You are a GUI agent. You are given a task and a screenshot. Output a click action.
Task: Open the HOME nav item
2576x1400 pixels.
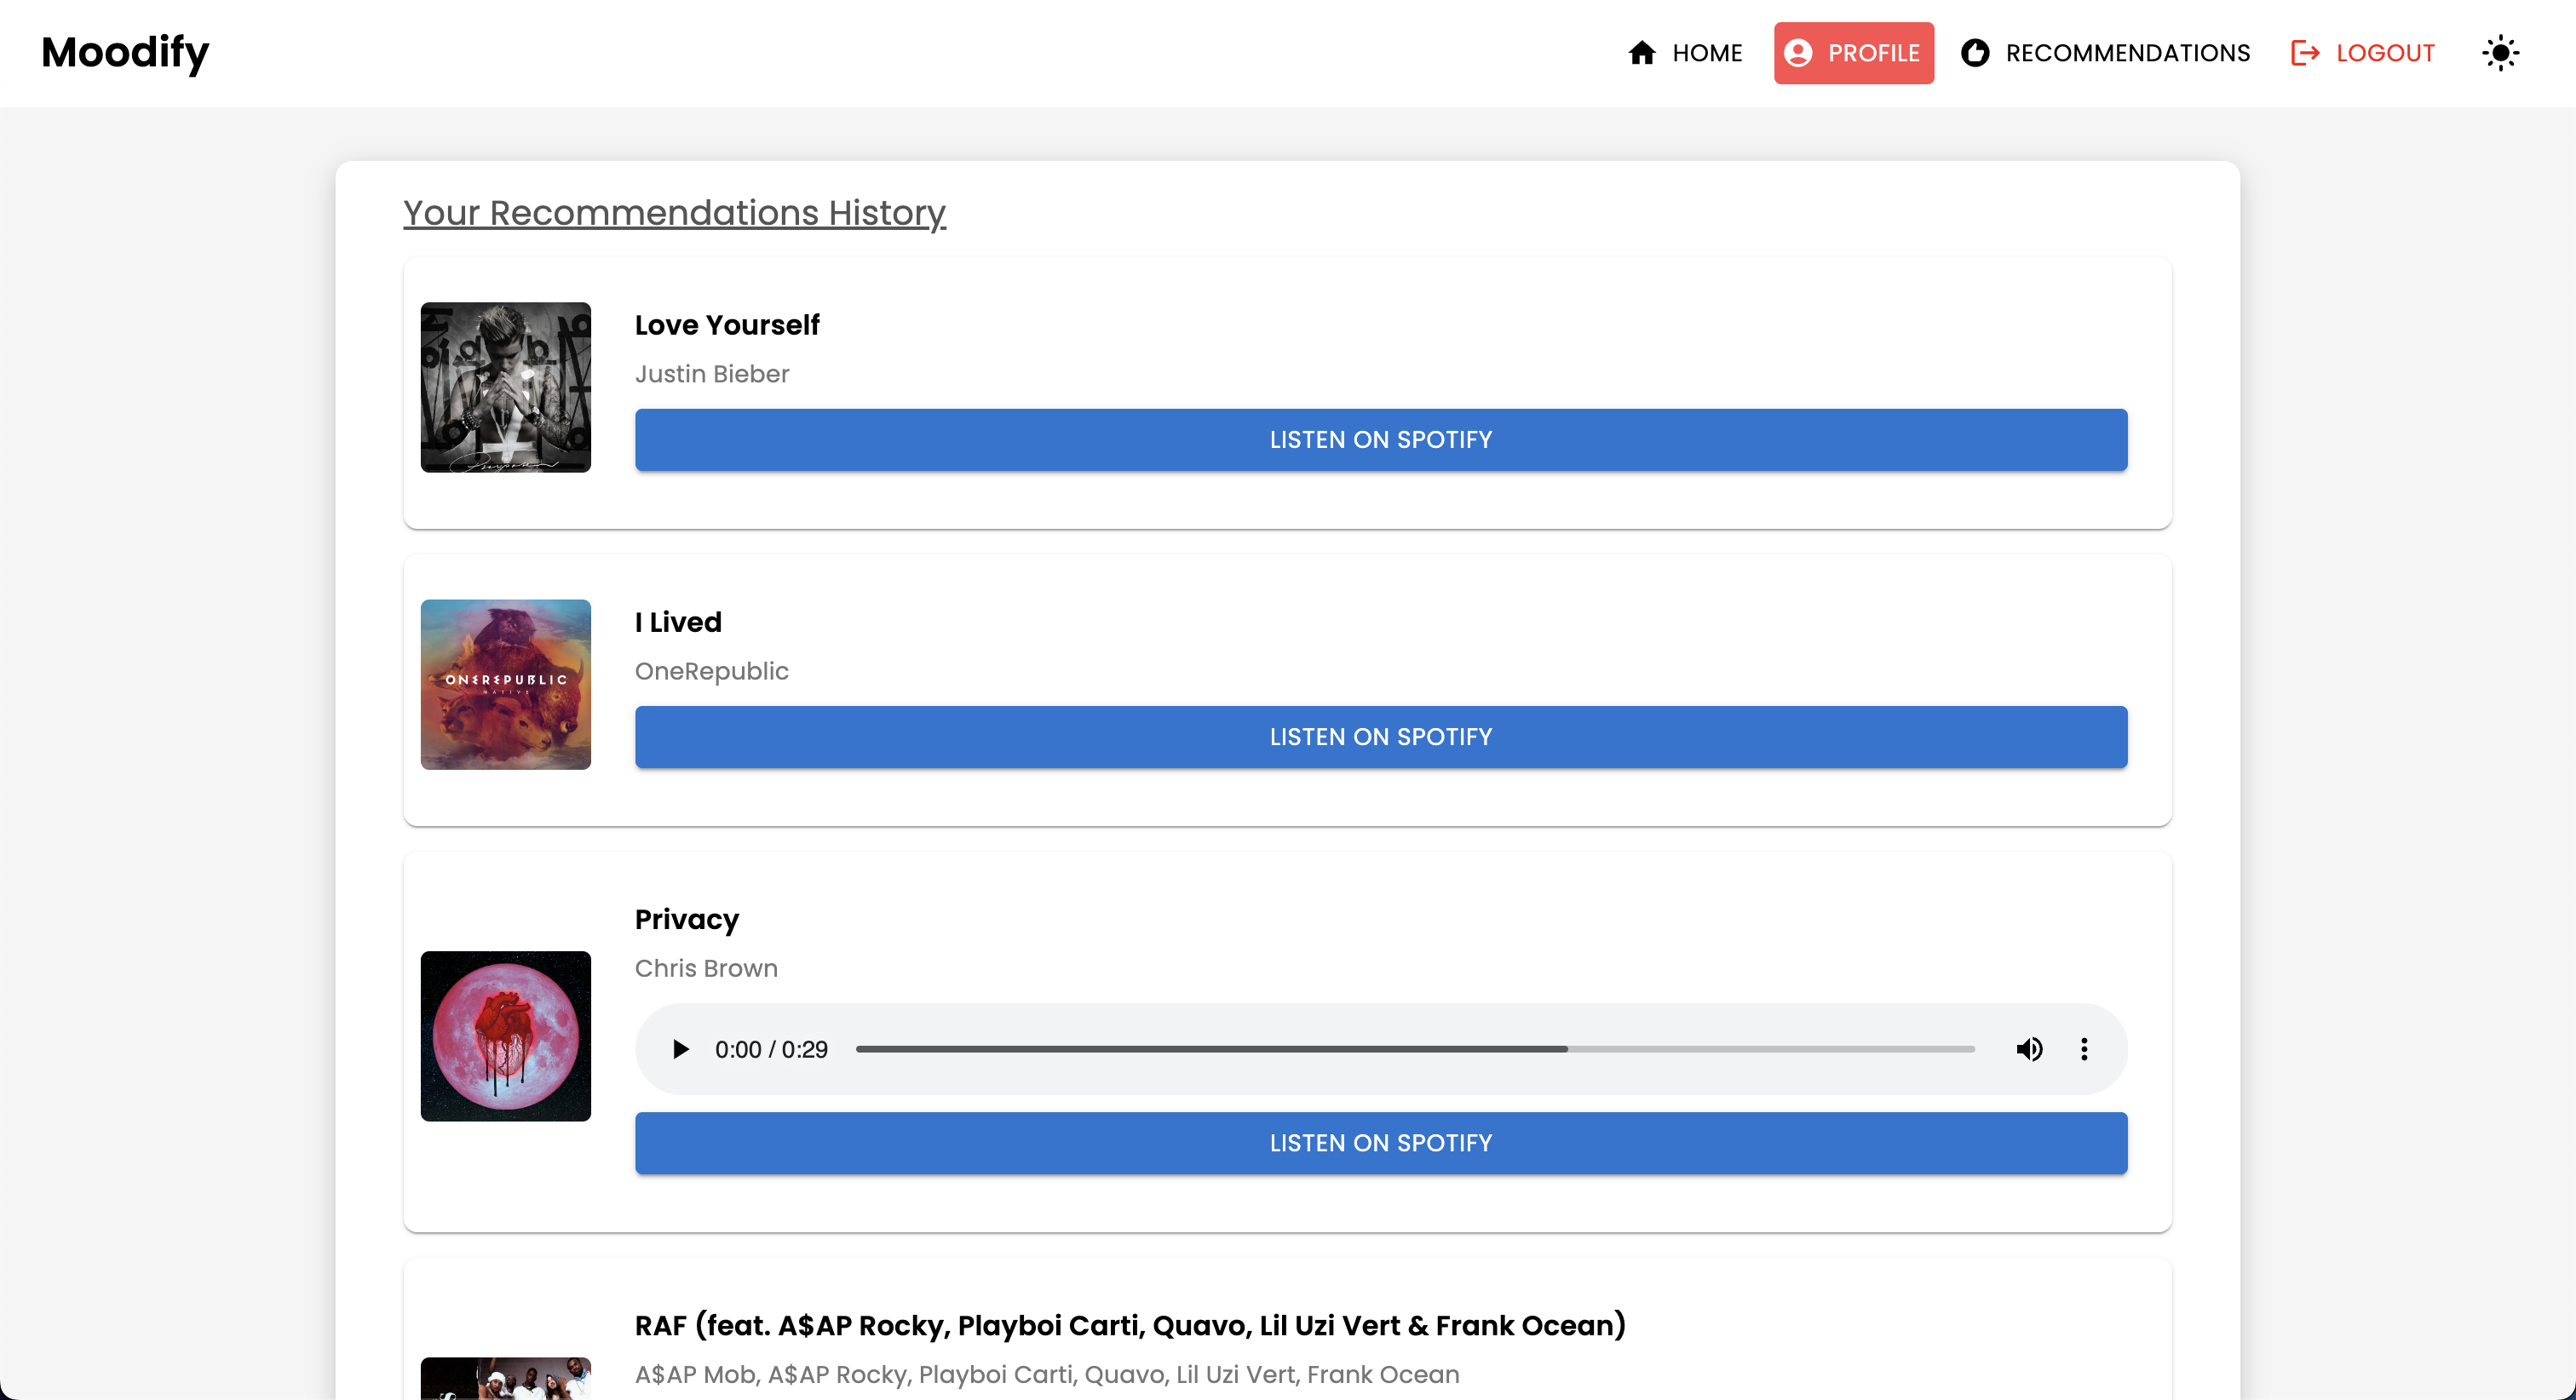[x=1706, y=53]
